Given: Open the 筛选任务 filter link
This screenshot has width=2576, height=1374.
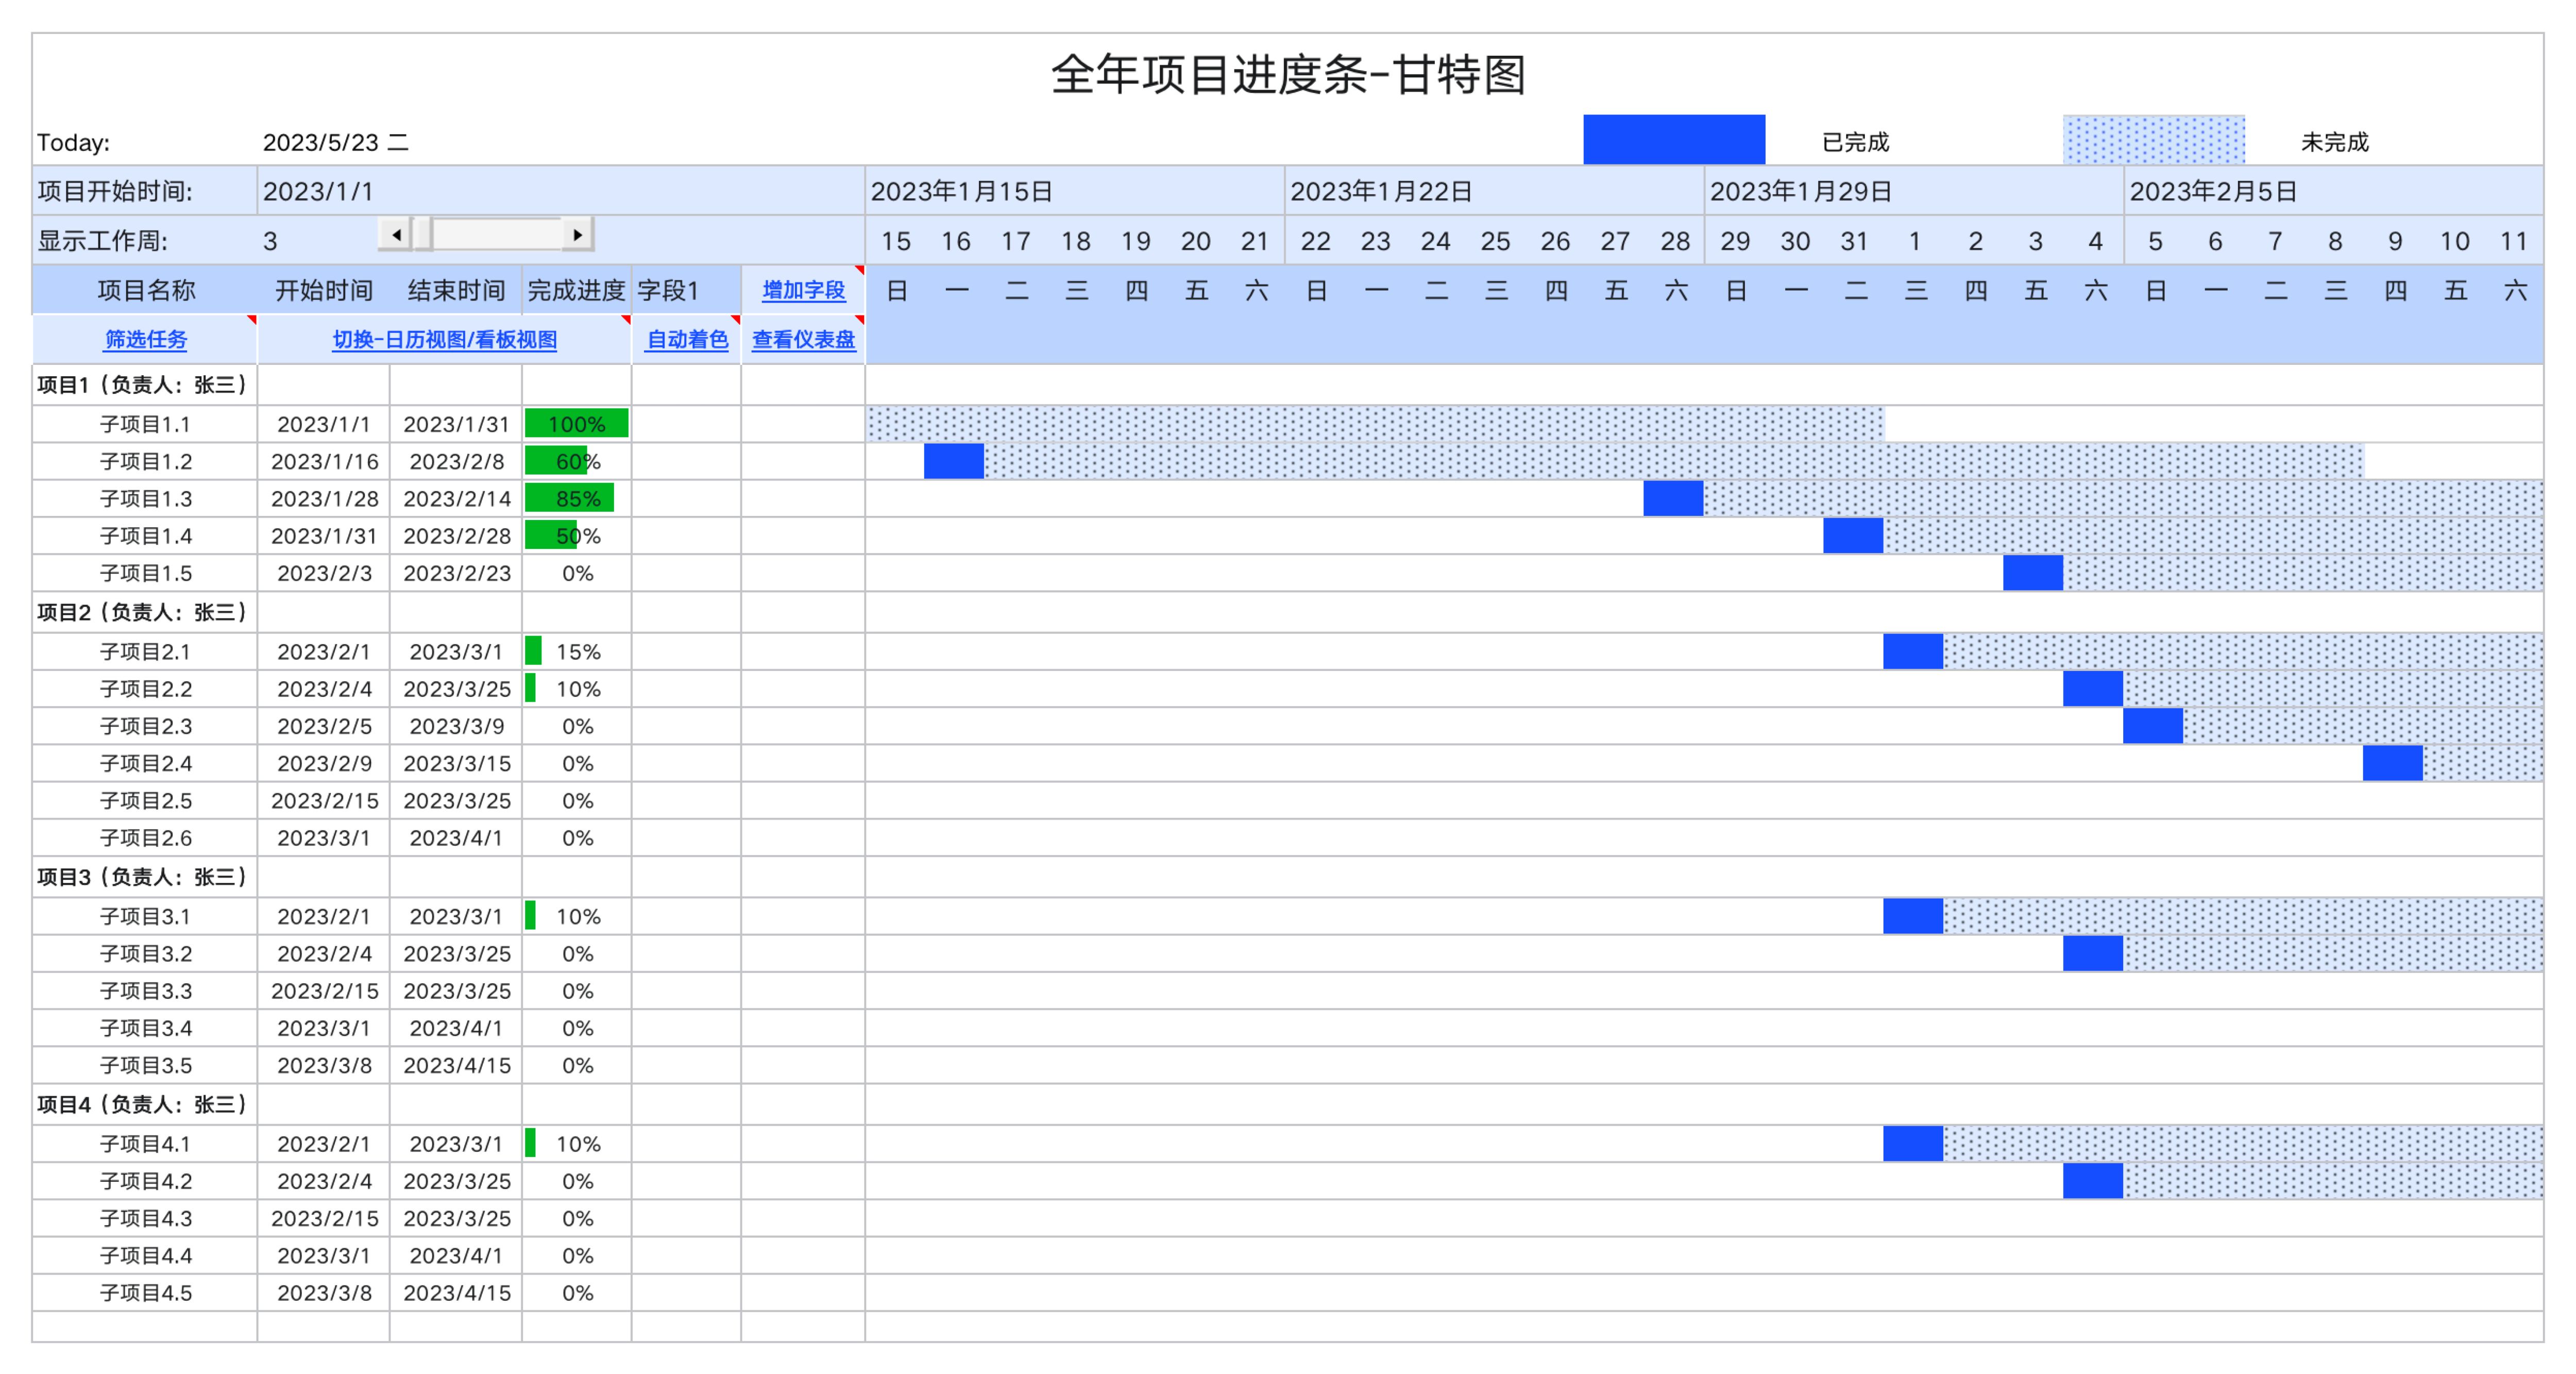Looking at the screenshot, I should [145, 340].
